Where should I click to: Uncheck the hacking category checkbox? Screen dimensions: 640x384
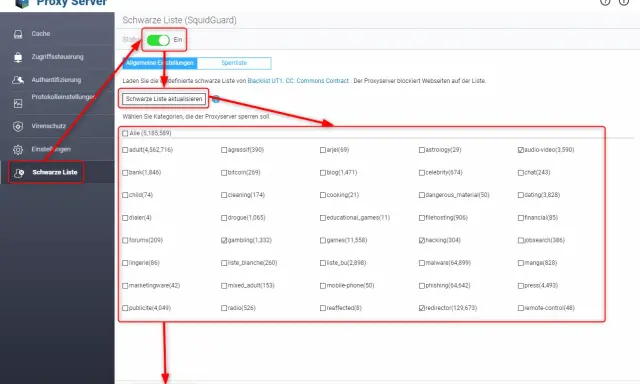[422, 240]
